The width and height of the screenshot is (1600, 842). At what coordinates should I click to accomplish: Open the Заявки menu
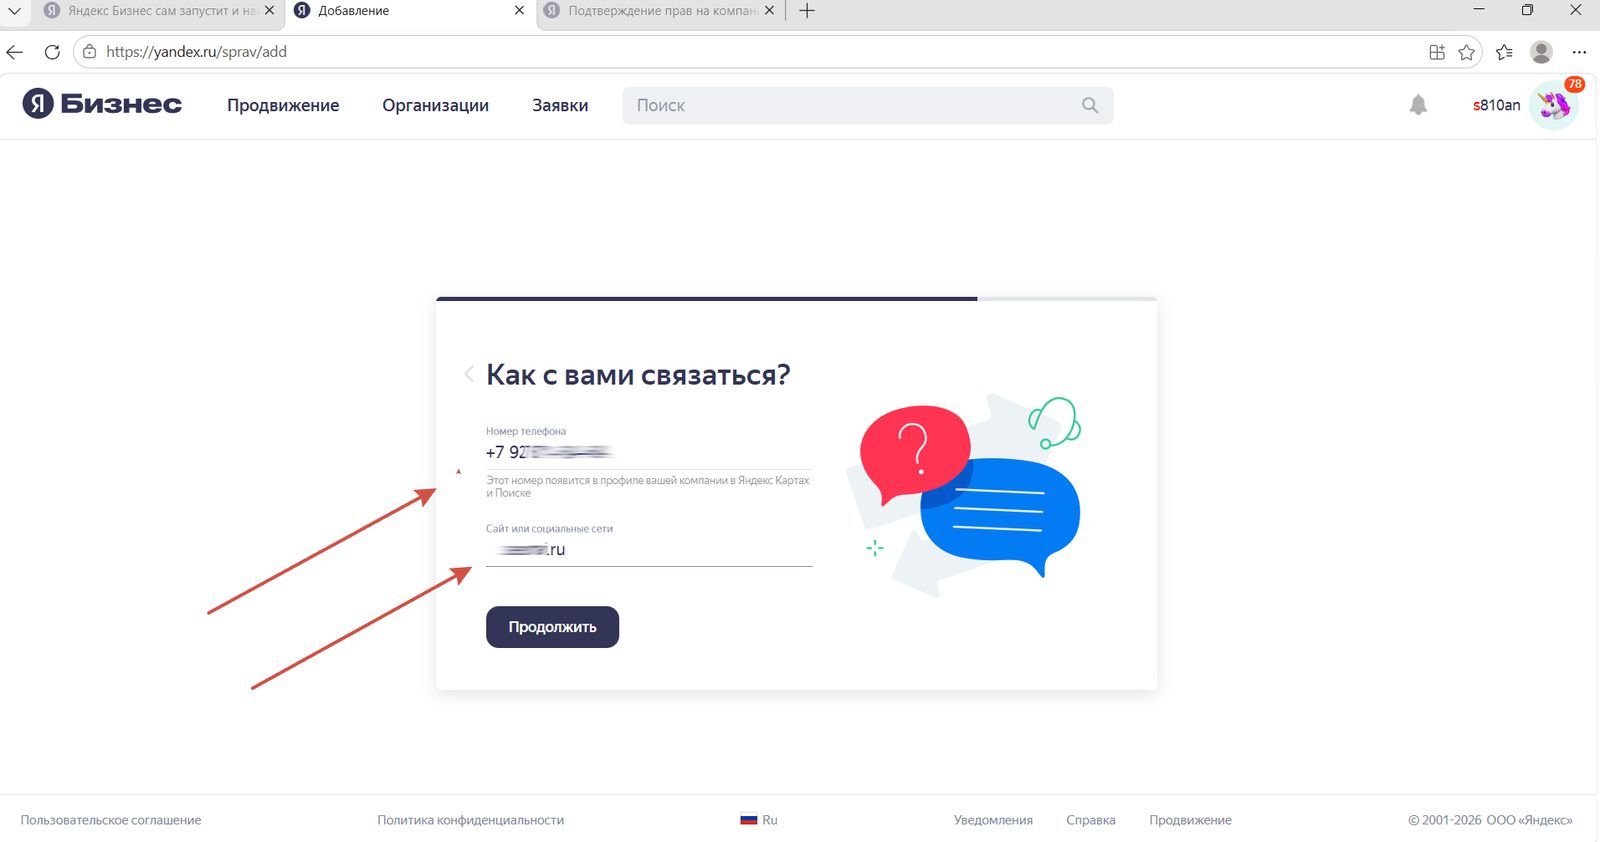pyautogui.click(x=560, y=105)
